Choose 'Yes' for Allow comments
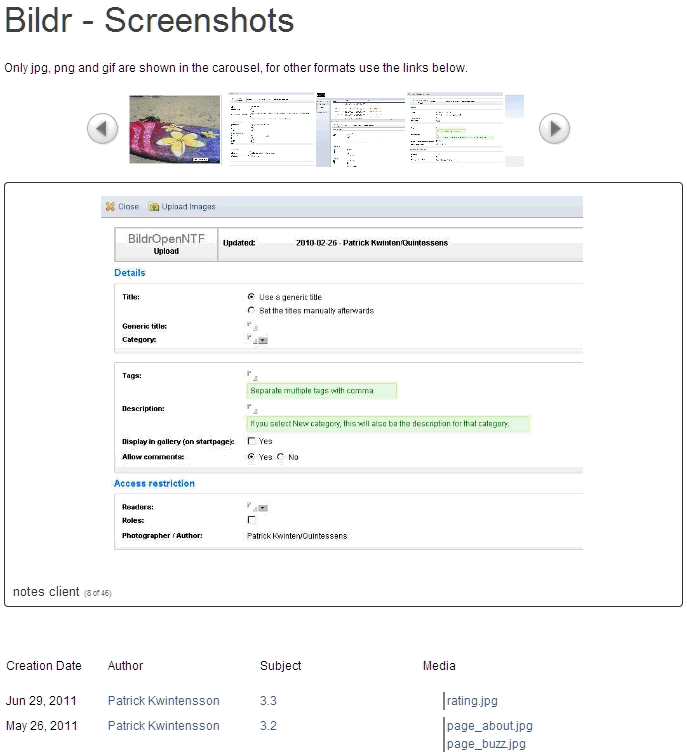The image size is (687, 752). pos(251,457)
